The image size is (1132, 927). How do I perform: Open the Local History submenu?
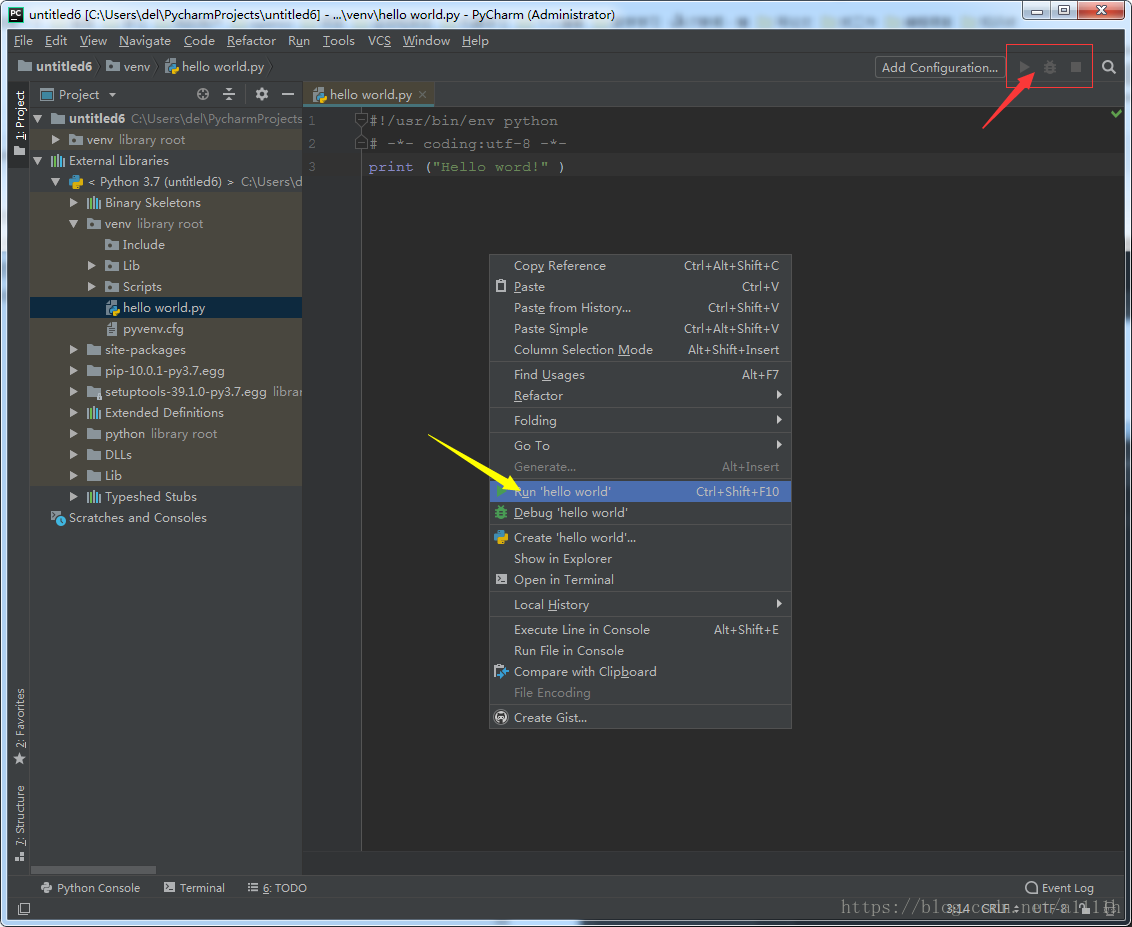click(640, 604)
